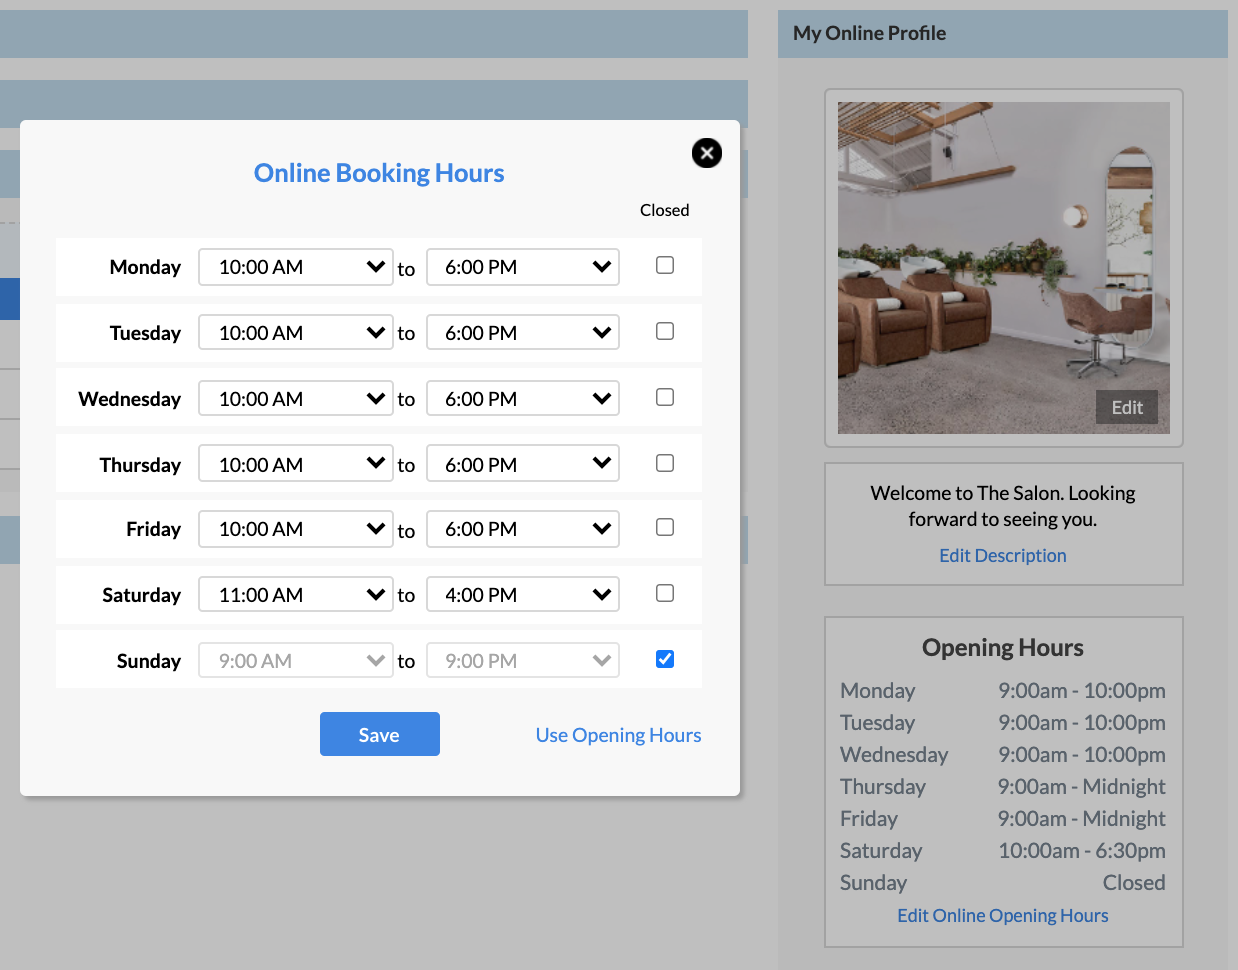1238x970 pixels.
Task: Open Monday end time dropdown
Action: (x=523, y=267)
